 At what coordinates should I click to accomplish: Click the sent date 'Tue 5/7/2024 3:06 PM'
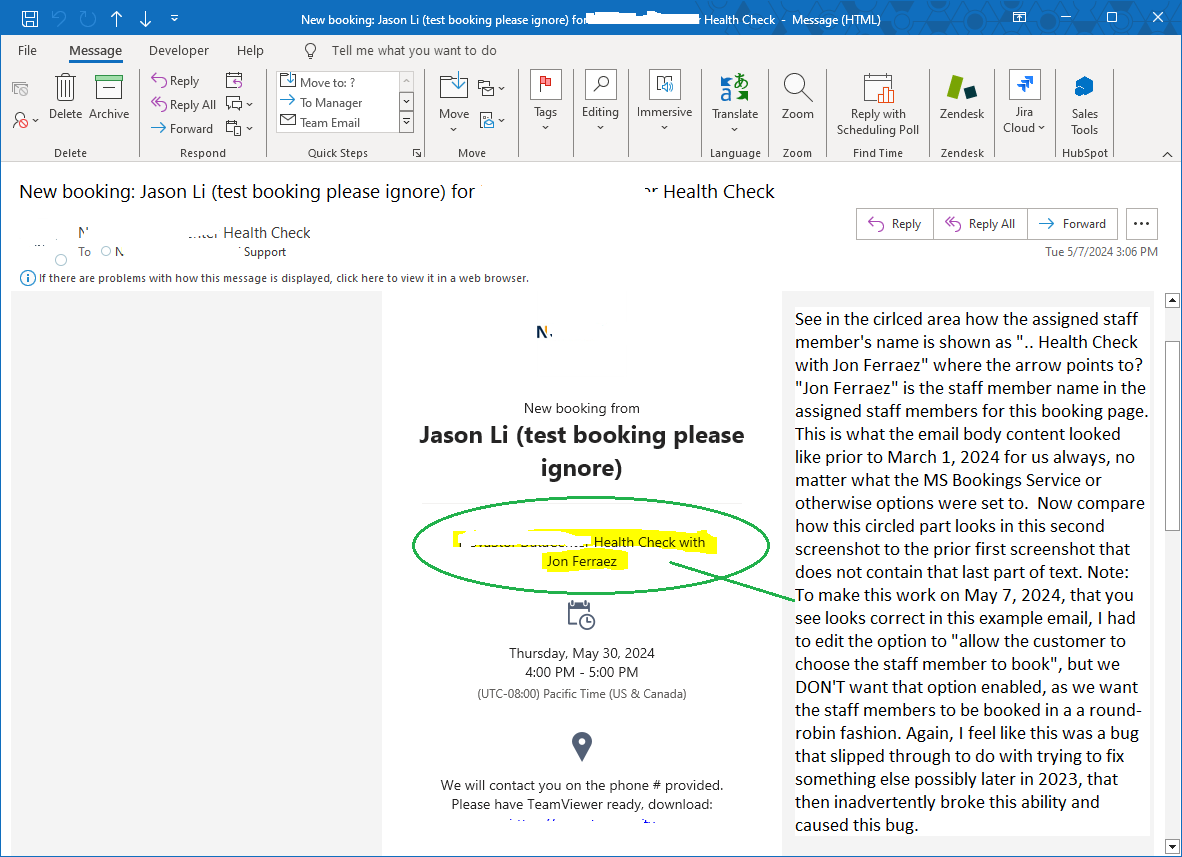coord(1101,252)
